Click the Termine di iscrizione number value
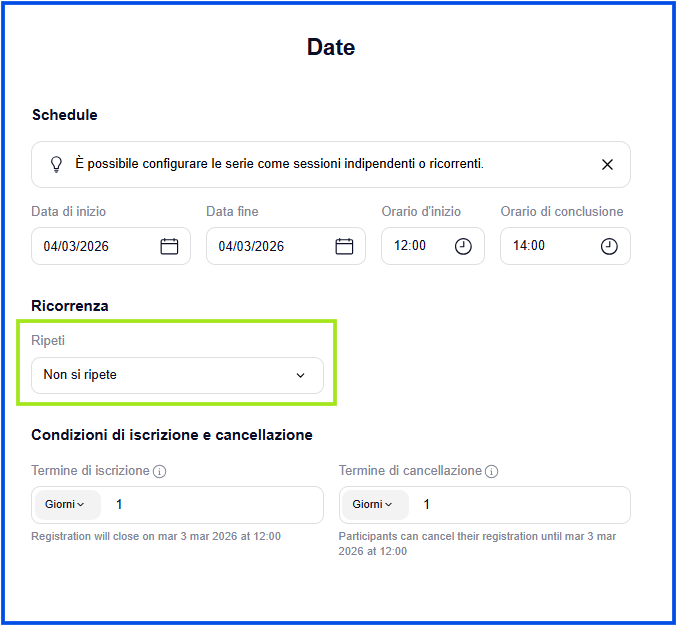The height and width of the screenshot is (629, 676). pyautogui.click(x=119, y=505)
